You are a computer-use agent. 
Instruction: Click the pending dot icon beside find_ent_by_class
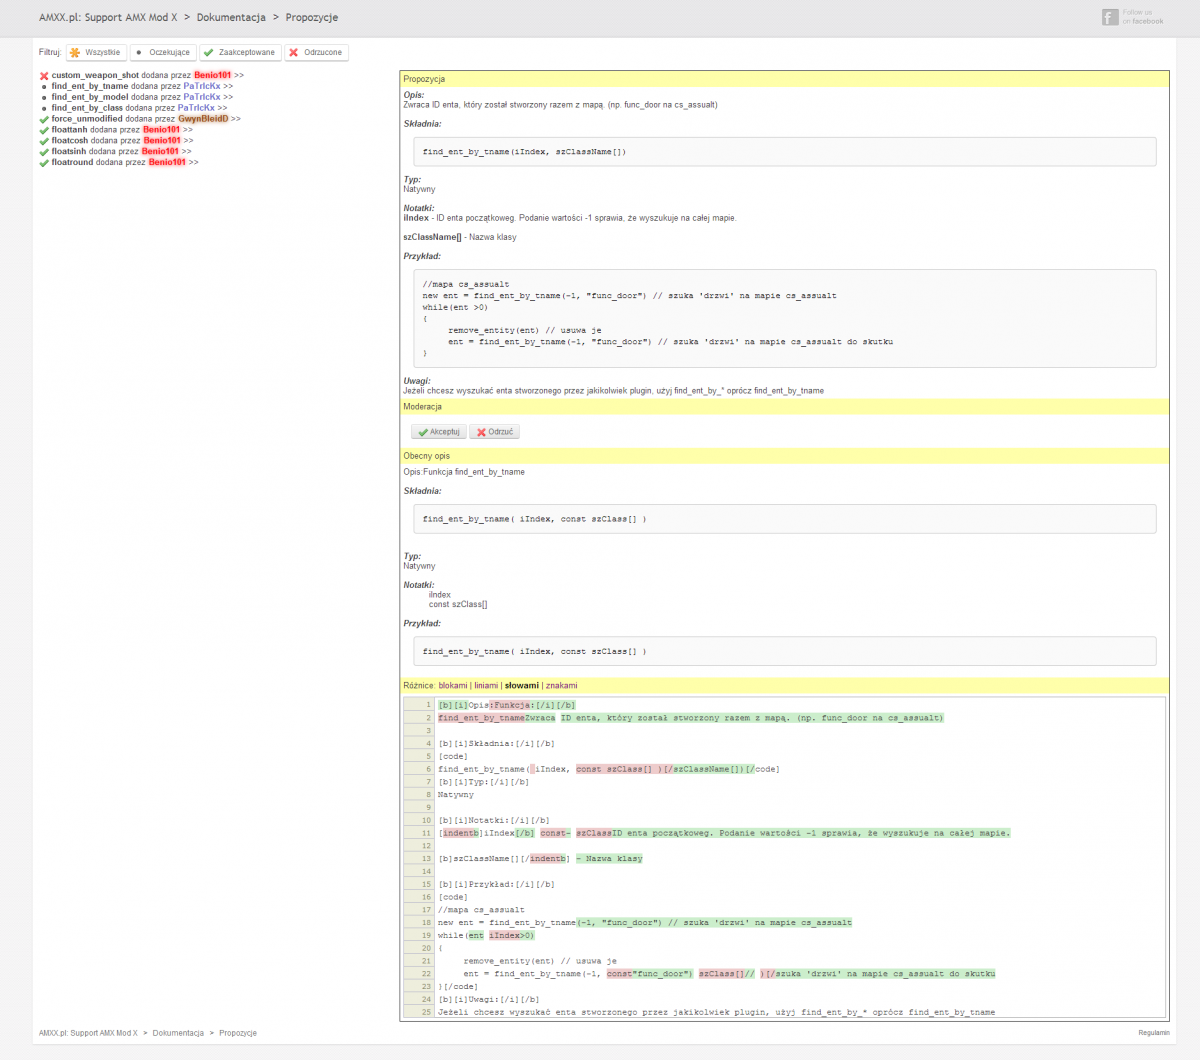click(44, 108)
